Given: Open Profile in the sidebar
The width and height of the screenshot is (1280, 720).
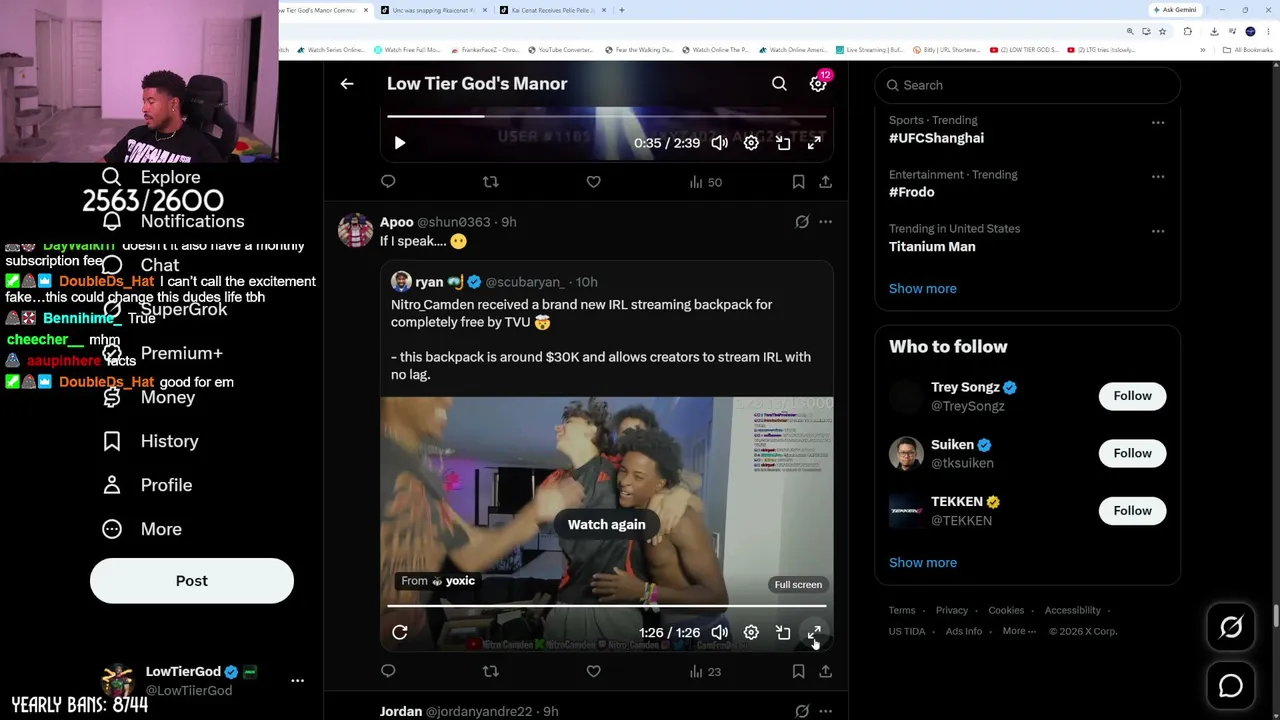Looking at the screenshot, I should tap(147, 485).
